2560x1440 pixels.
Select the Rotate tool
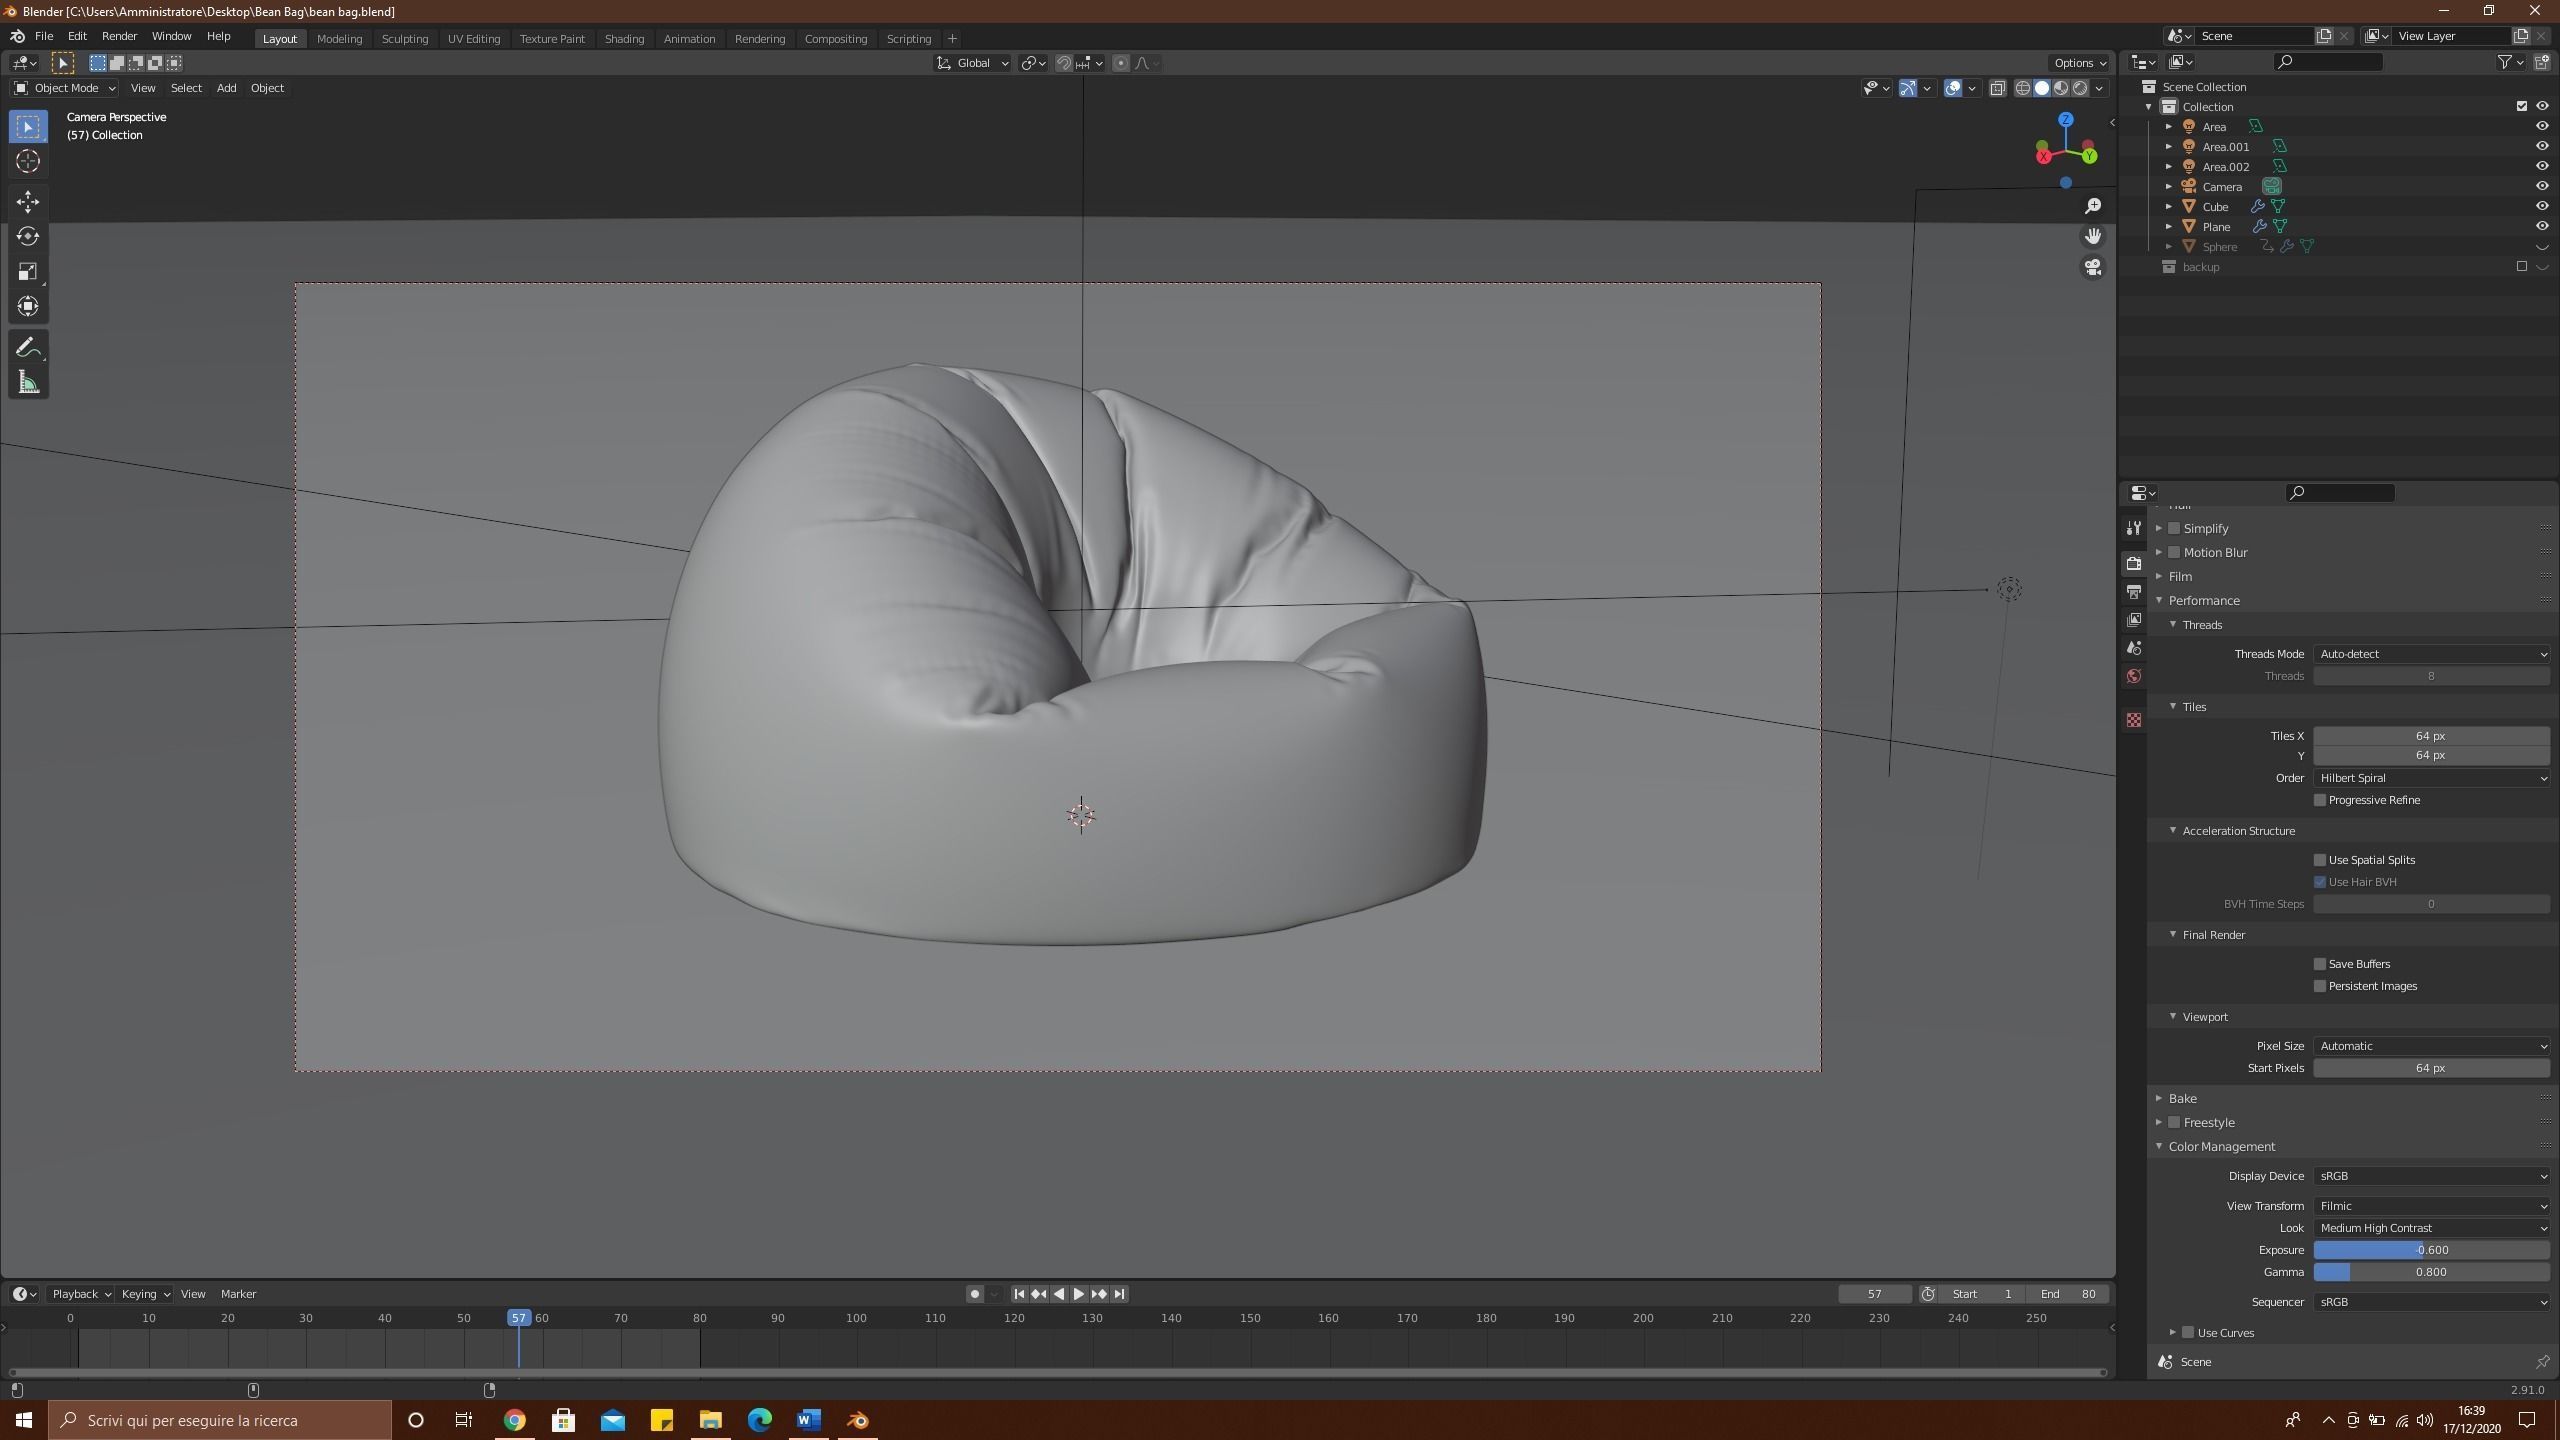(x=28, y=236)
